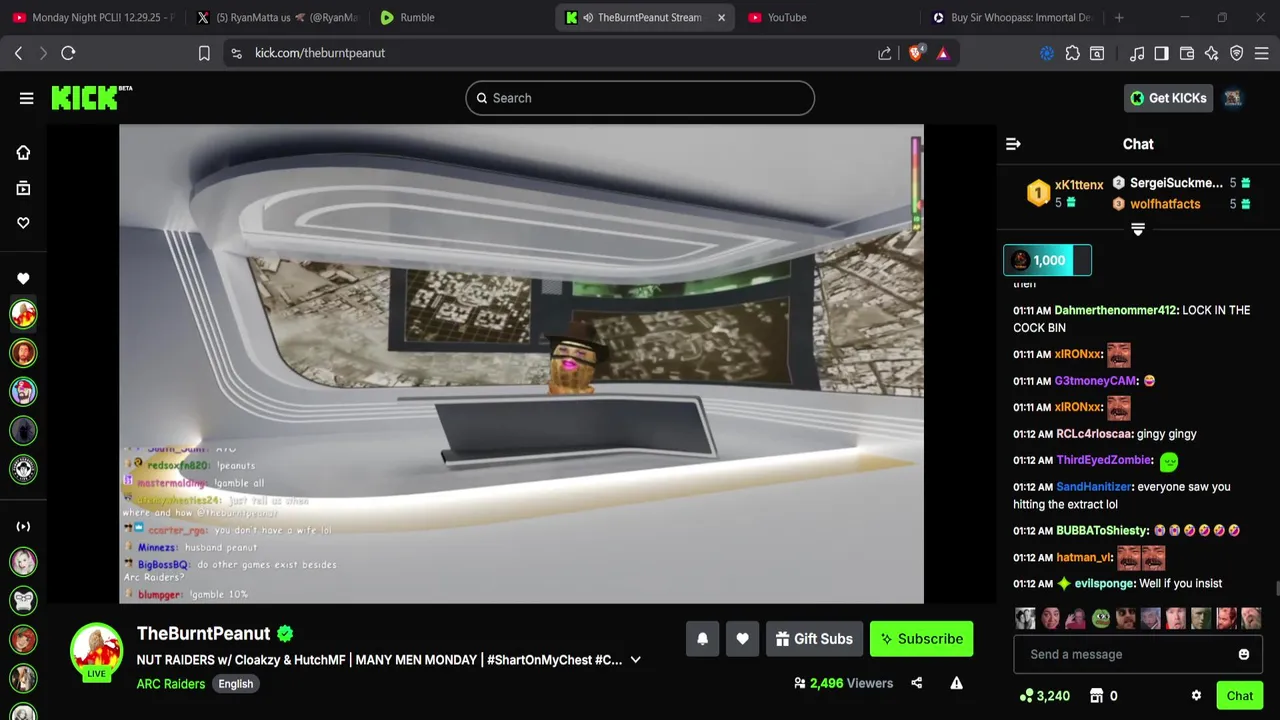Image resolution: width=1280 pixels, height=720 pixels.
Task: Toggle the browser sidebar panel
Action: click(x=1161, y=53)
